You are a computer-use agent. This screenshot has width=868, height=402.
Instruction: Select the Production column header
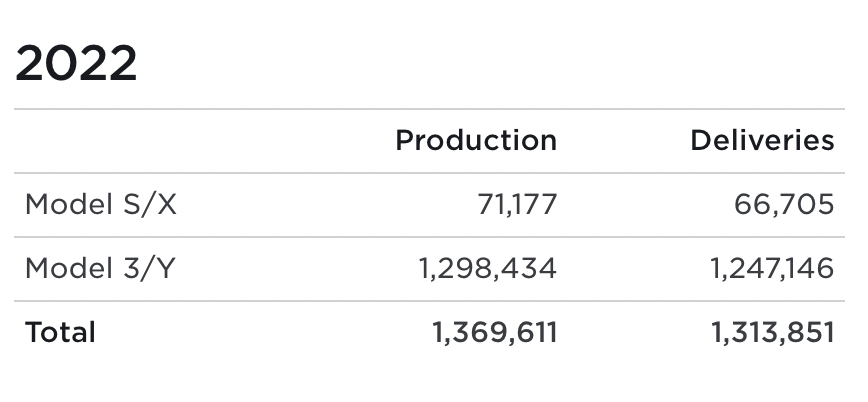click(x=476, y=140)
